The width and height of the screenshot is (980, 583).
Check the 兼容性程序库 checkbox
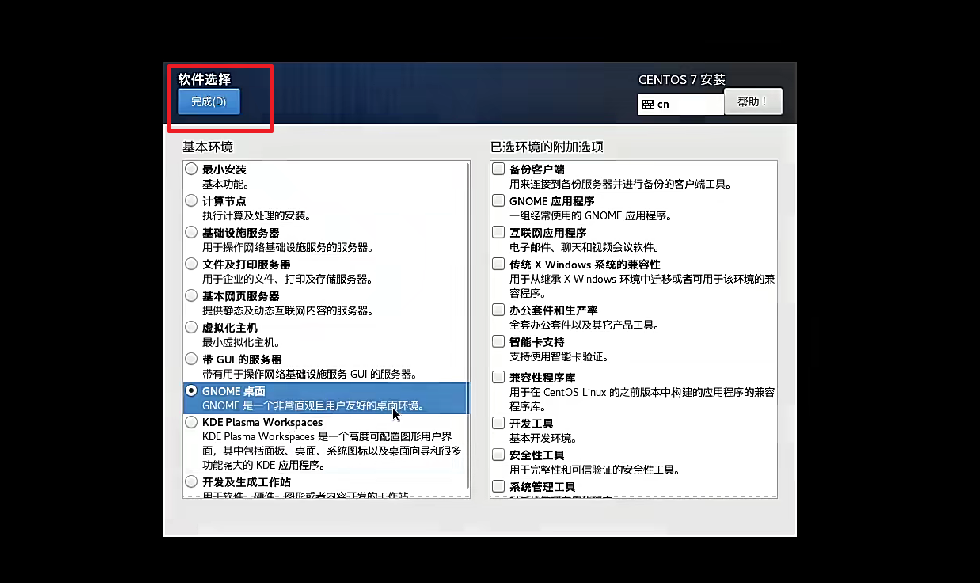point(498,377)
